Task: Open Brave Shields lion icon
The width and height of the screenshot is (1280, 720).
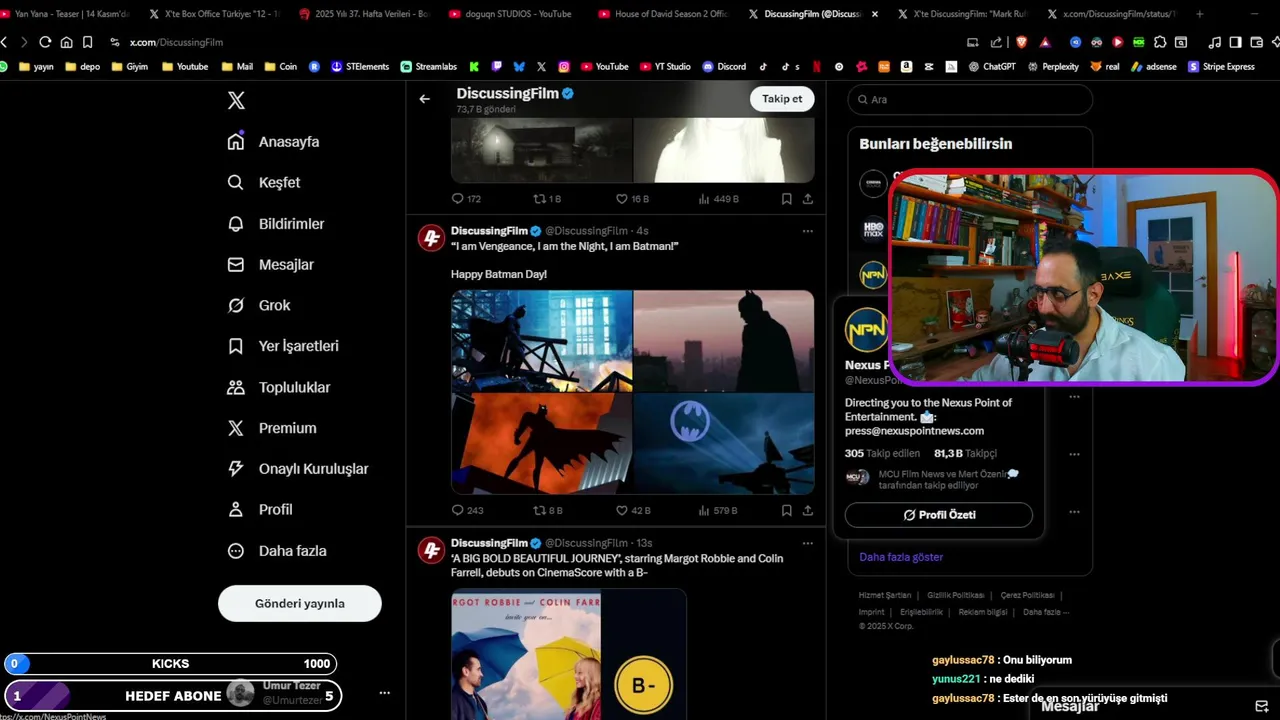Action: click(1021, 42)
